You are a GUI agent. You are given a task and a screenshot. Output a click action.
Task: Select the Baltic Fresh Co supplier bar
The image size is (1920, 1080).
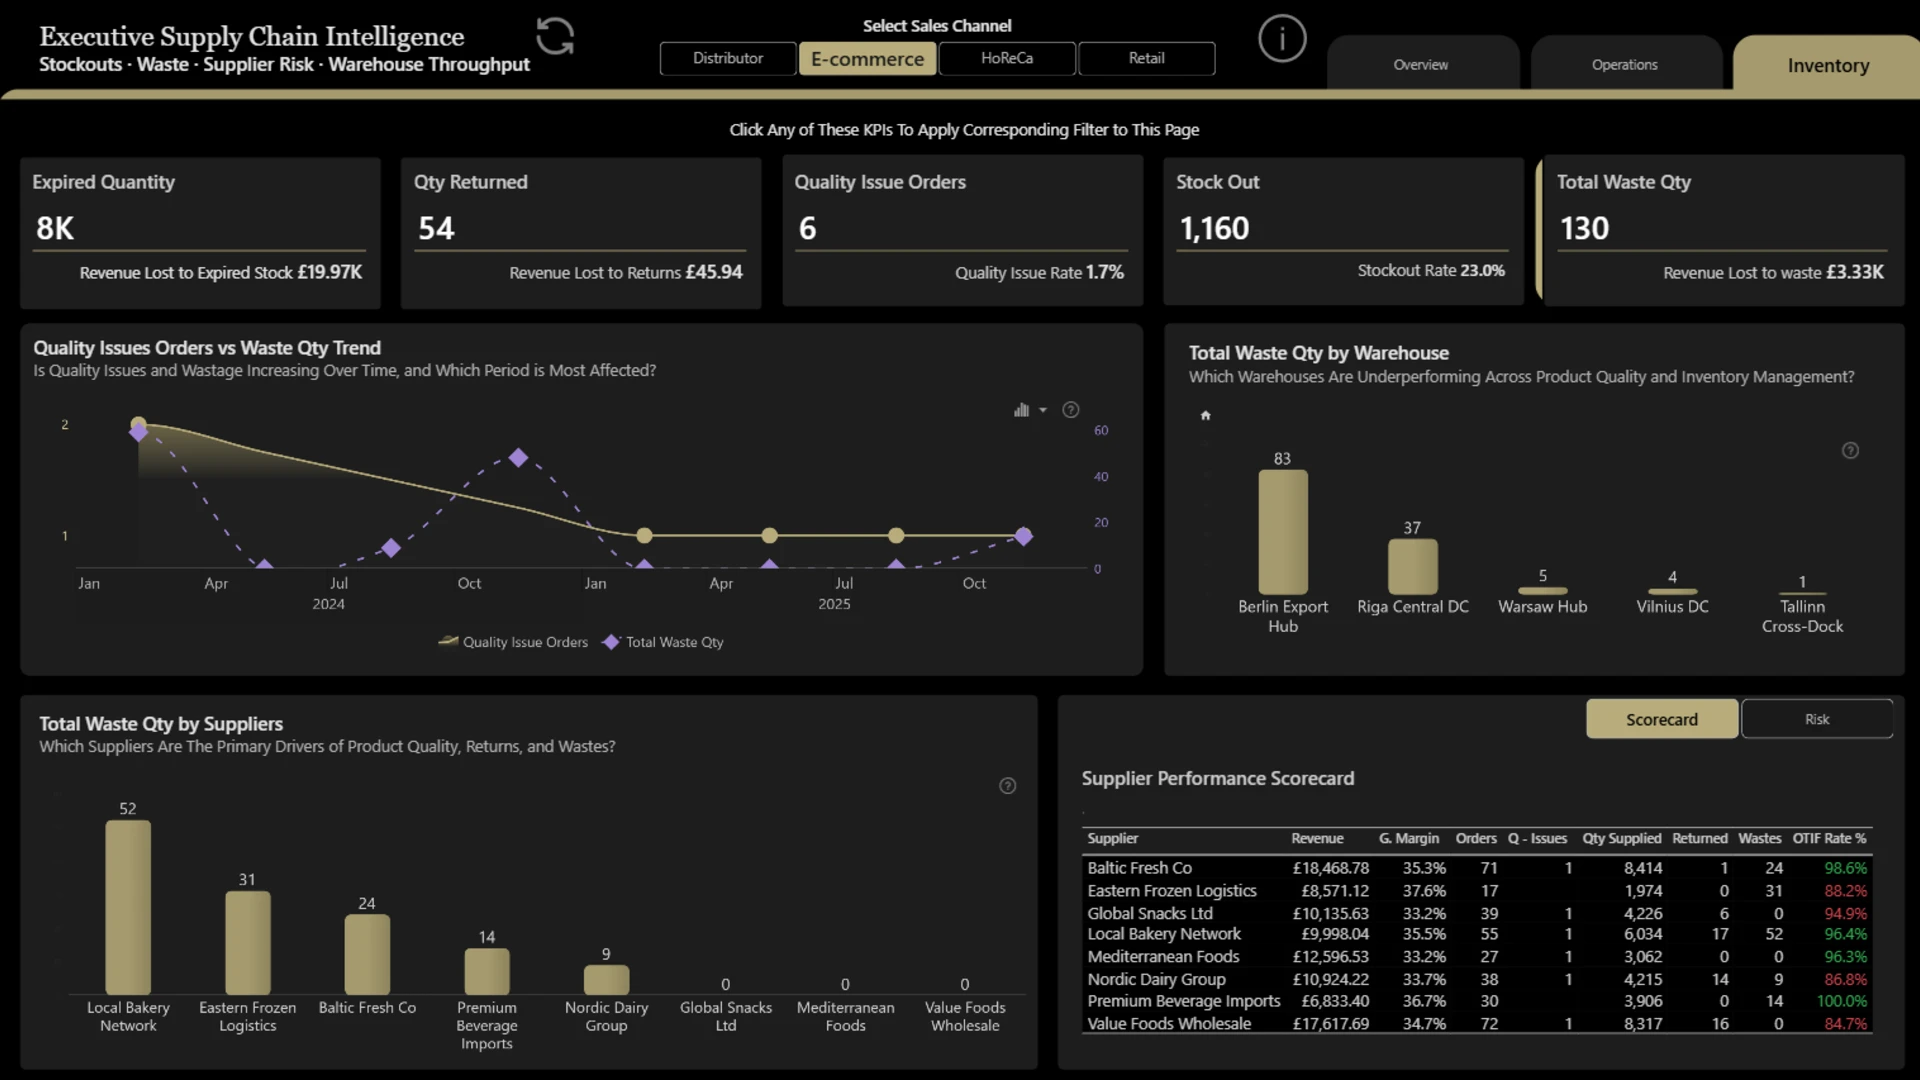pos(367,954)
